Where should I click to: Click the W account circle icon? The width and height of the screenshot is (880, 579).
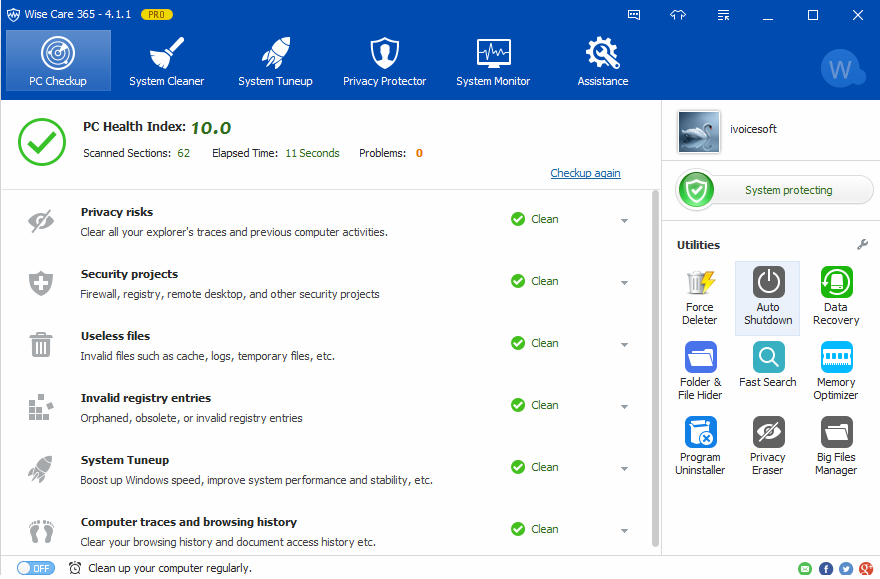[x=841, y=68]
